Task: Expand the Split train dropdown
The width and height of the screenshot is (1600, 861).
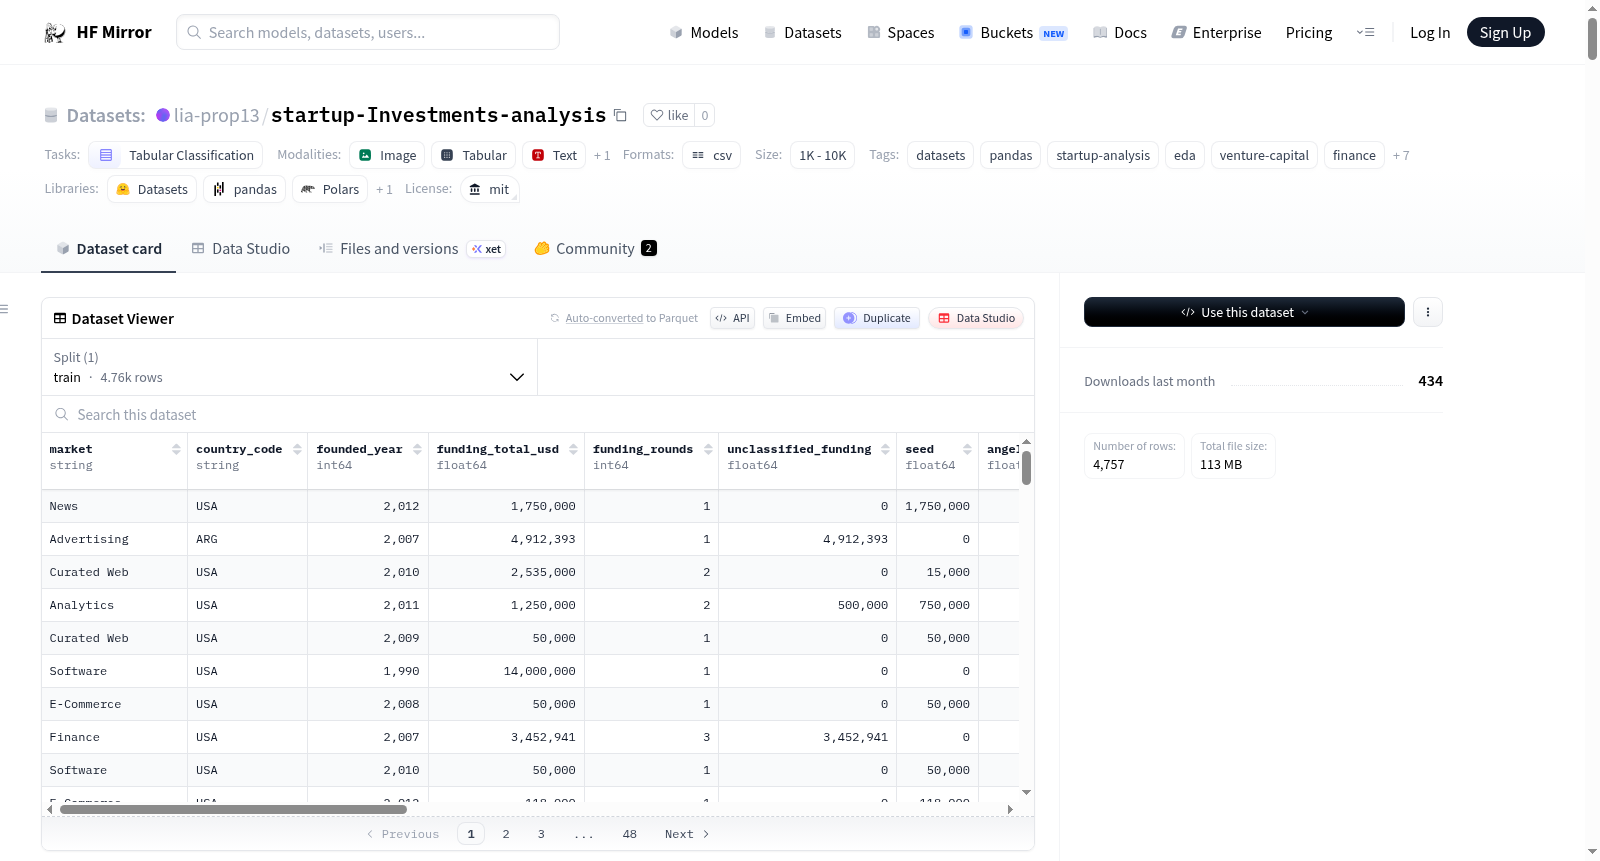Action: click(289, 367)
